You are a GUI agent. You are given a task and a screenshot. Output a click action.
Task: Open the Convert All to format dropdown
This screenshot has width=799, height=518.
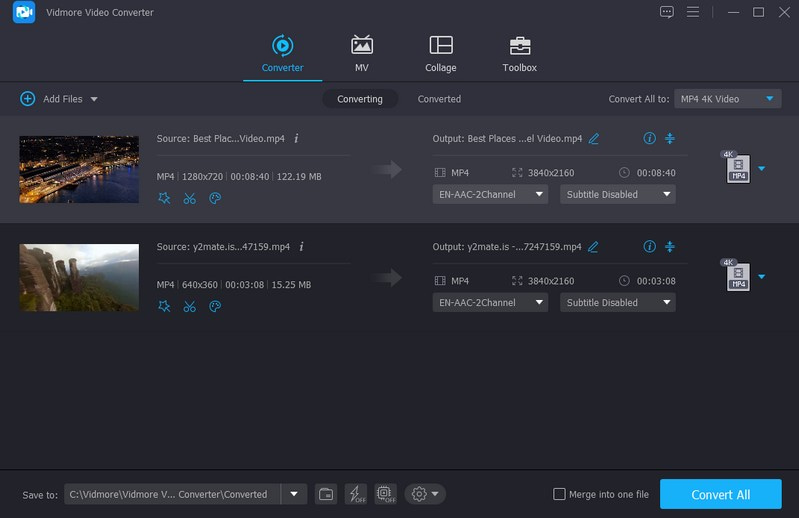[727, 99]
